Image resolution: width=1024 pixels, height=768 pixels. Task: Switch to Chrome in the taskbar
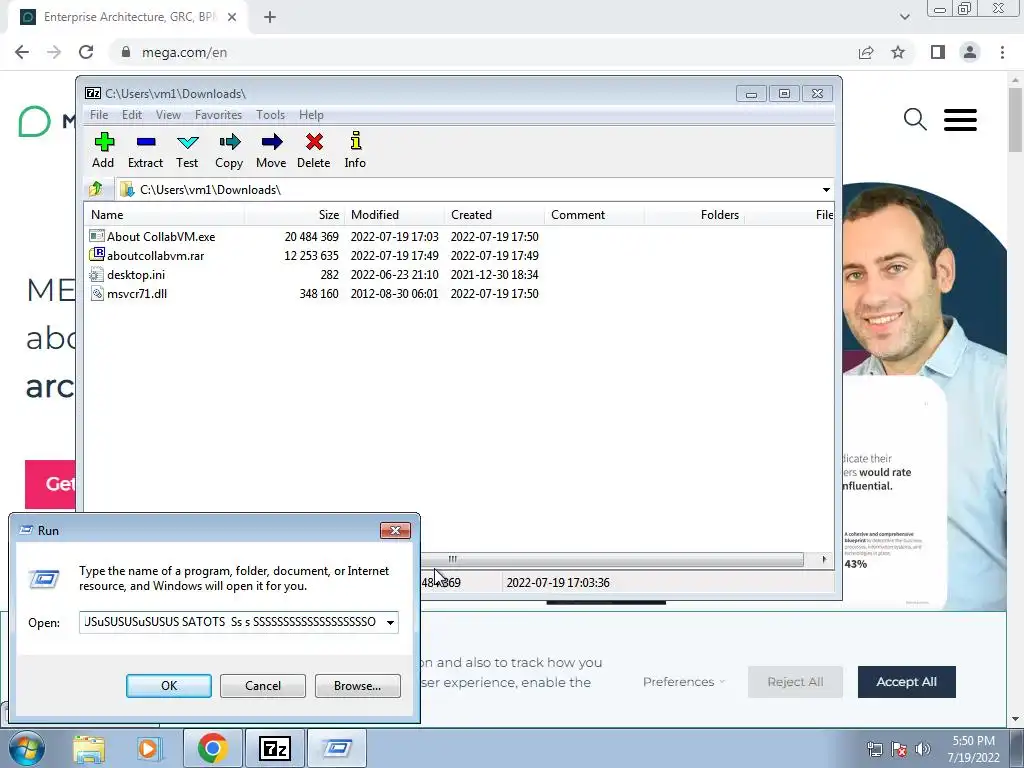[212, 748]
